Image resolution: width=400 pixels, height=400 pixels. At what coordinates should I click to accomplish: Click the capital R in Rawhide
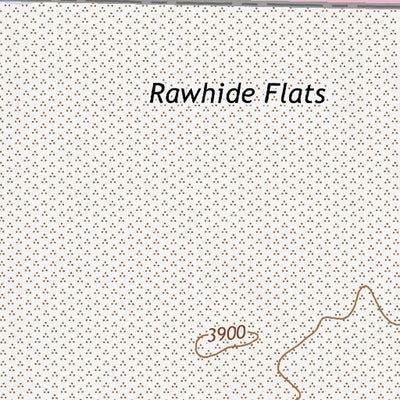coord(158,94)
